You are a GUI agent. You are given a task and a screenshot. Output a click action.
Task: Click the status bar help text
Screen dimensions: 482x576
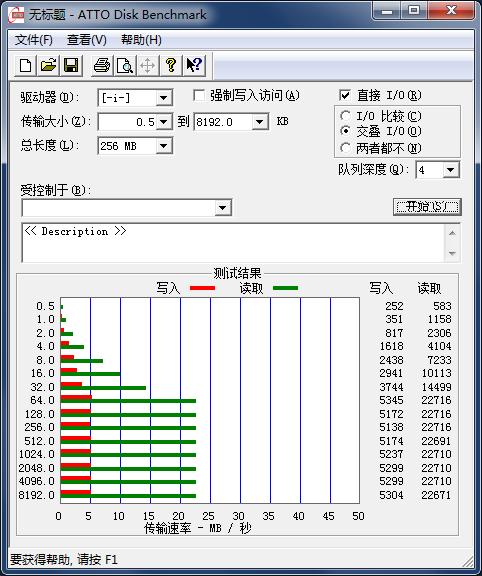[x=63, y=559]
